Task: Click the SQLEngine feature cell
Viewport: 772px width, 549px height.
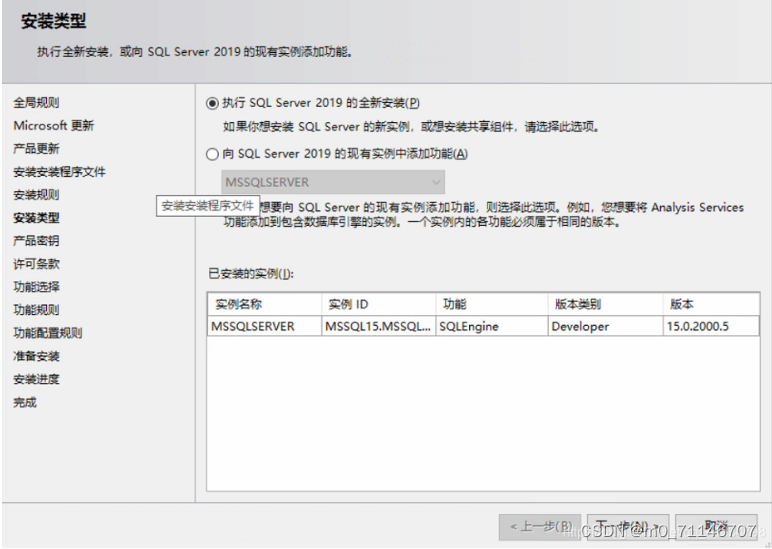Action: coord(492,326)
